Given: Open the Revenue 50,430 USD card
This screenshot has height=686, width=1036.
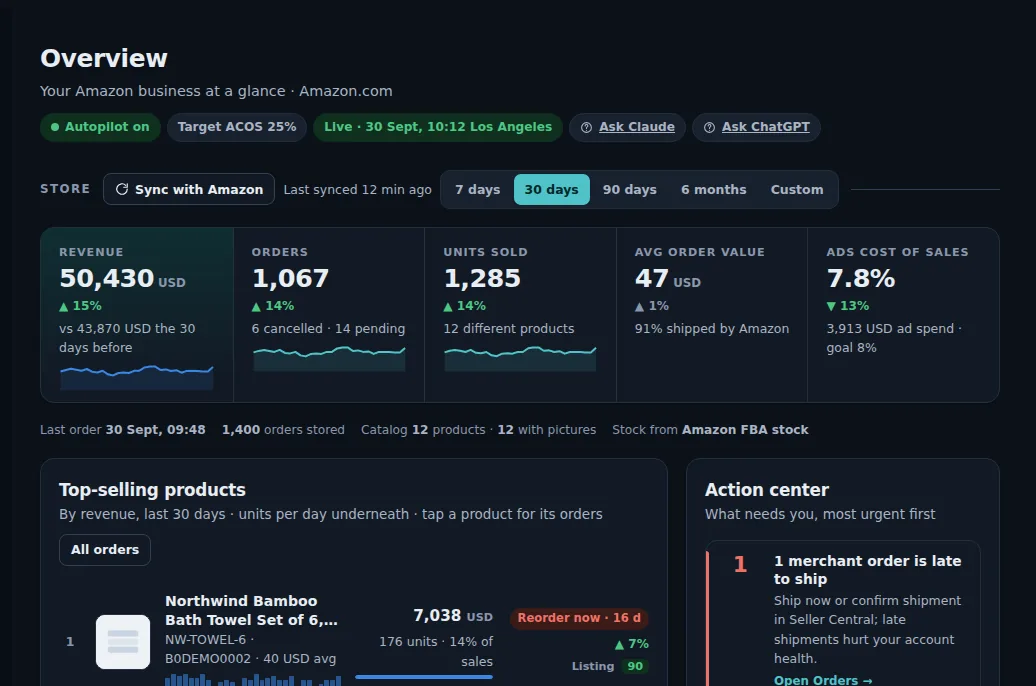Looking at the screenshot, I should (137, 315).
